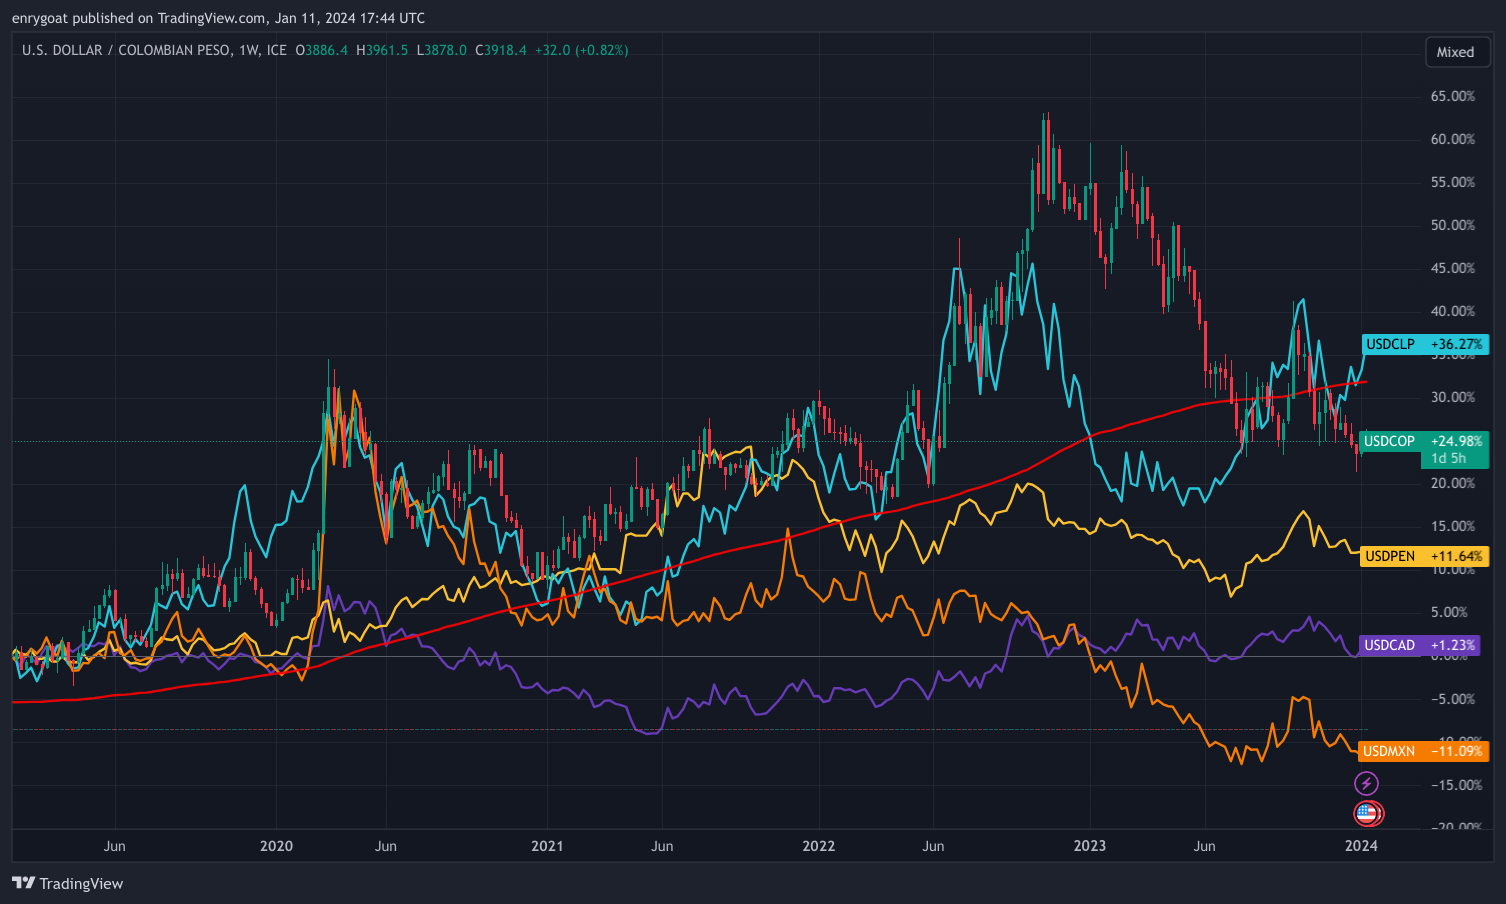
Task: Open the Mixed price scale mode menu
Action: coord(1456,52)
